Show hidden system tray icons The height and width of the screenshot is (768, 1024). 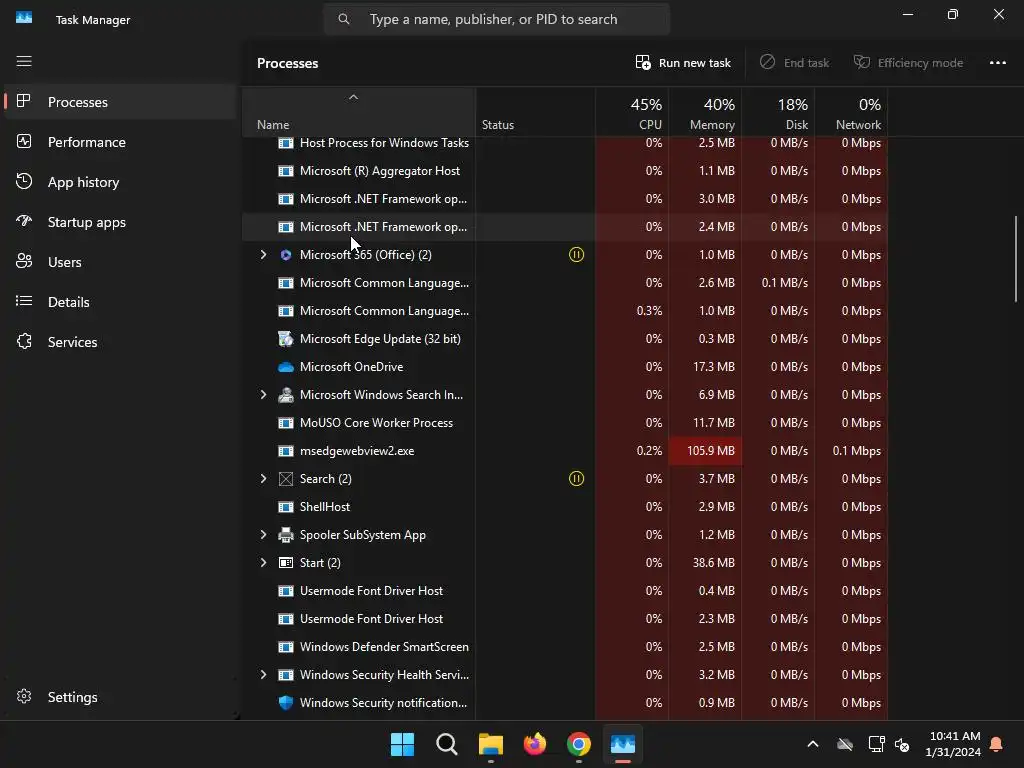(x=813, y=744)
